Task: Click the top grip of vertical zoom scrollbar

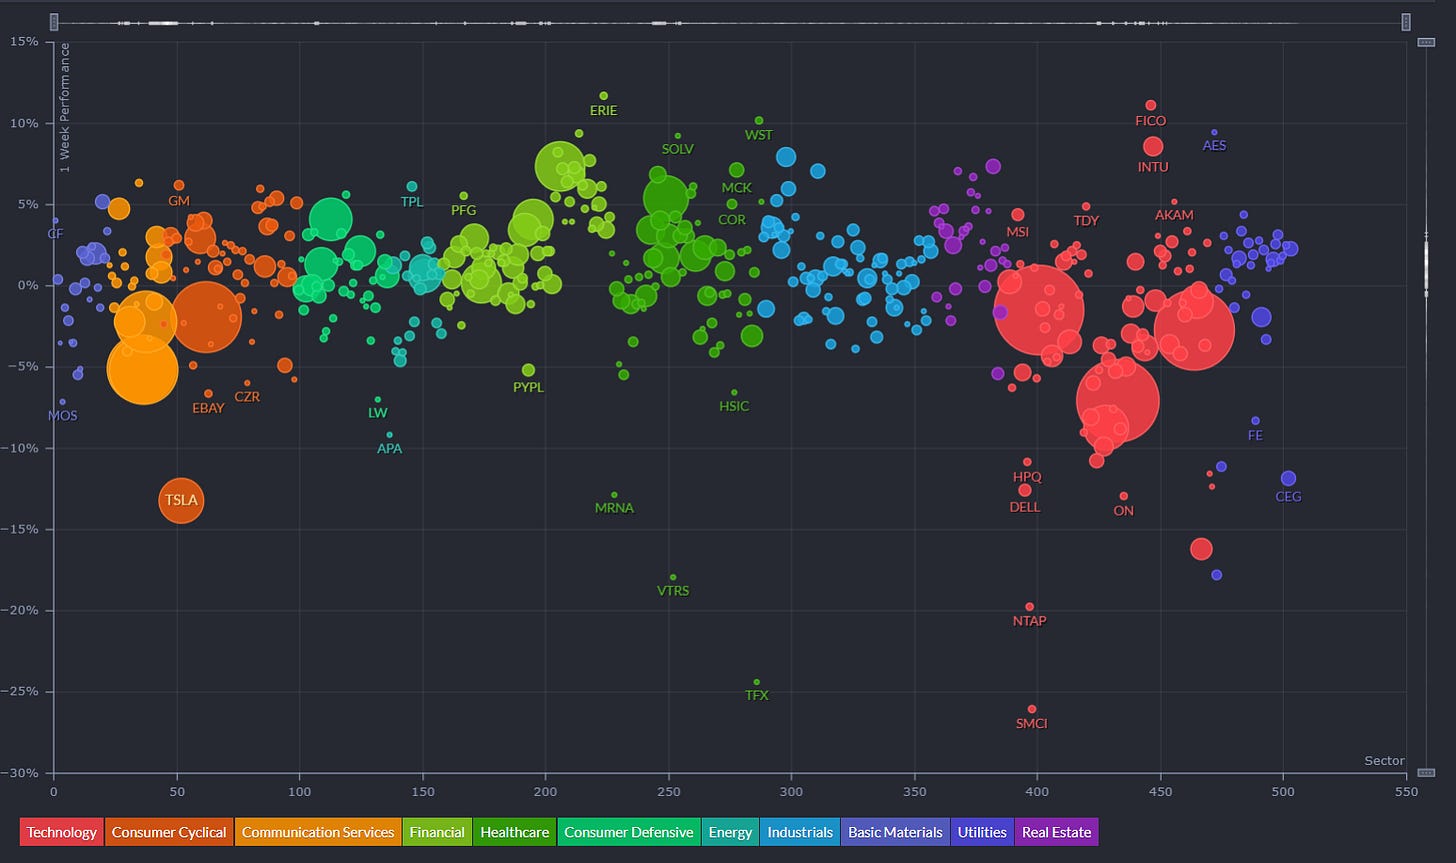Action: pyautogui.click(x=1427, y=43)
